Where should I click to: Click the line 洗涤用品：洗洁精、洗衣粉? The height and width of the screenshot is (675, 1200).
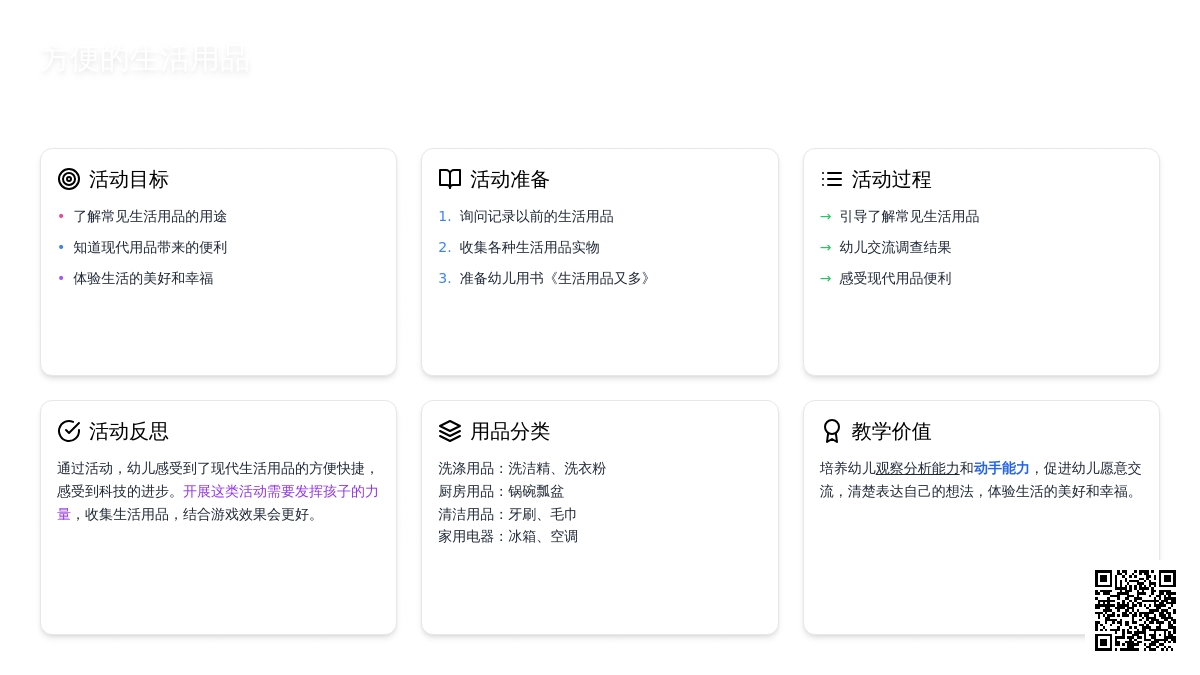click(522, 468)
